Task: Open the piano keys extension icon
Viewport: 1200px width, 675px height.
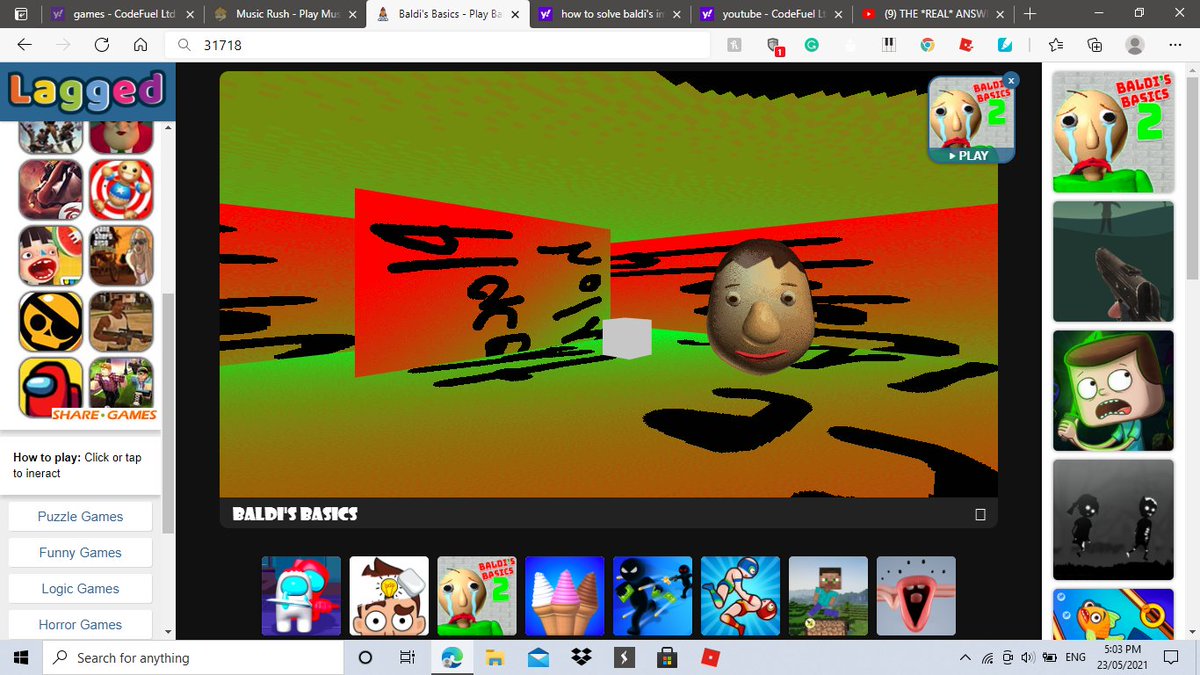Action: [x=888, y=45]
